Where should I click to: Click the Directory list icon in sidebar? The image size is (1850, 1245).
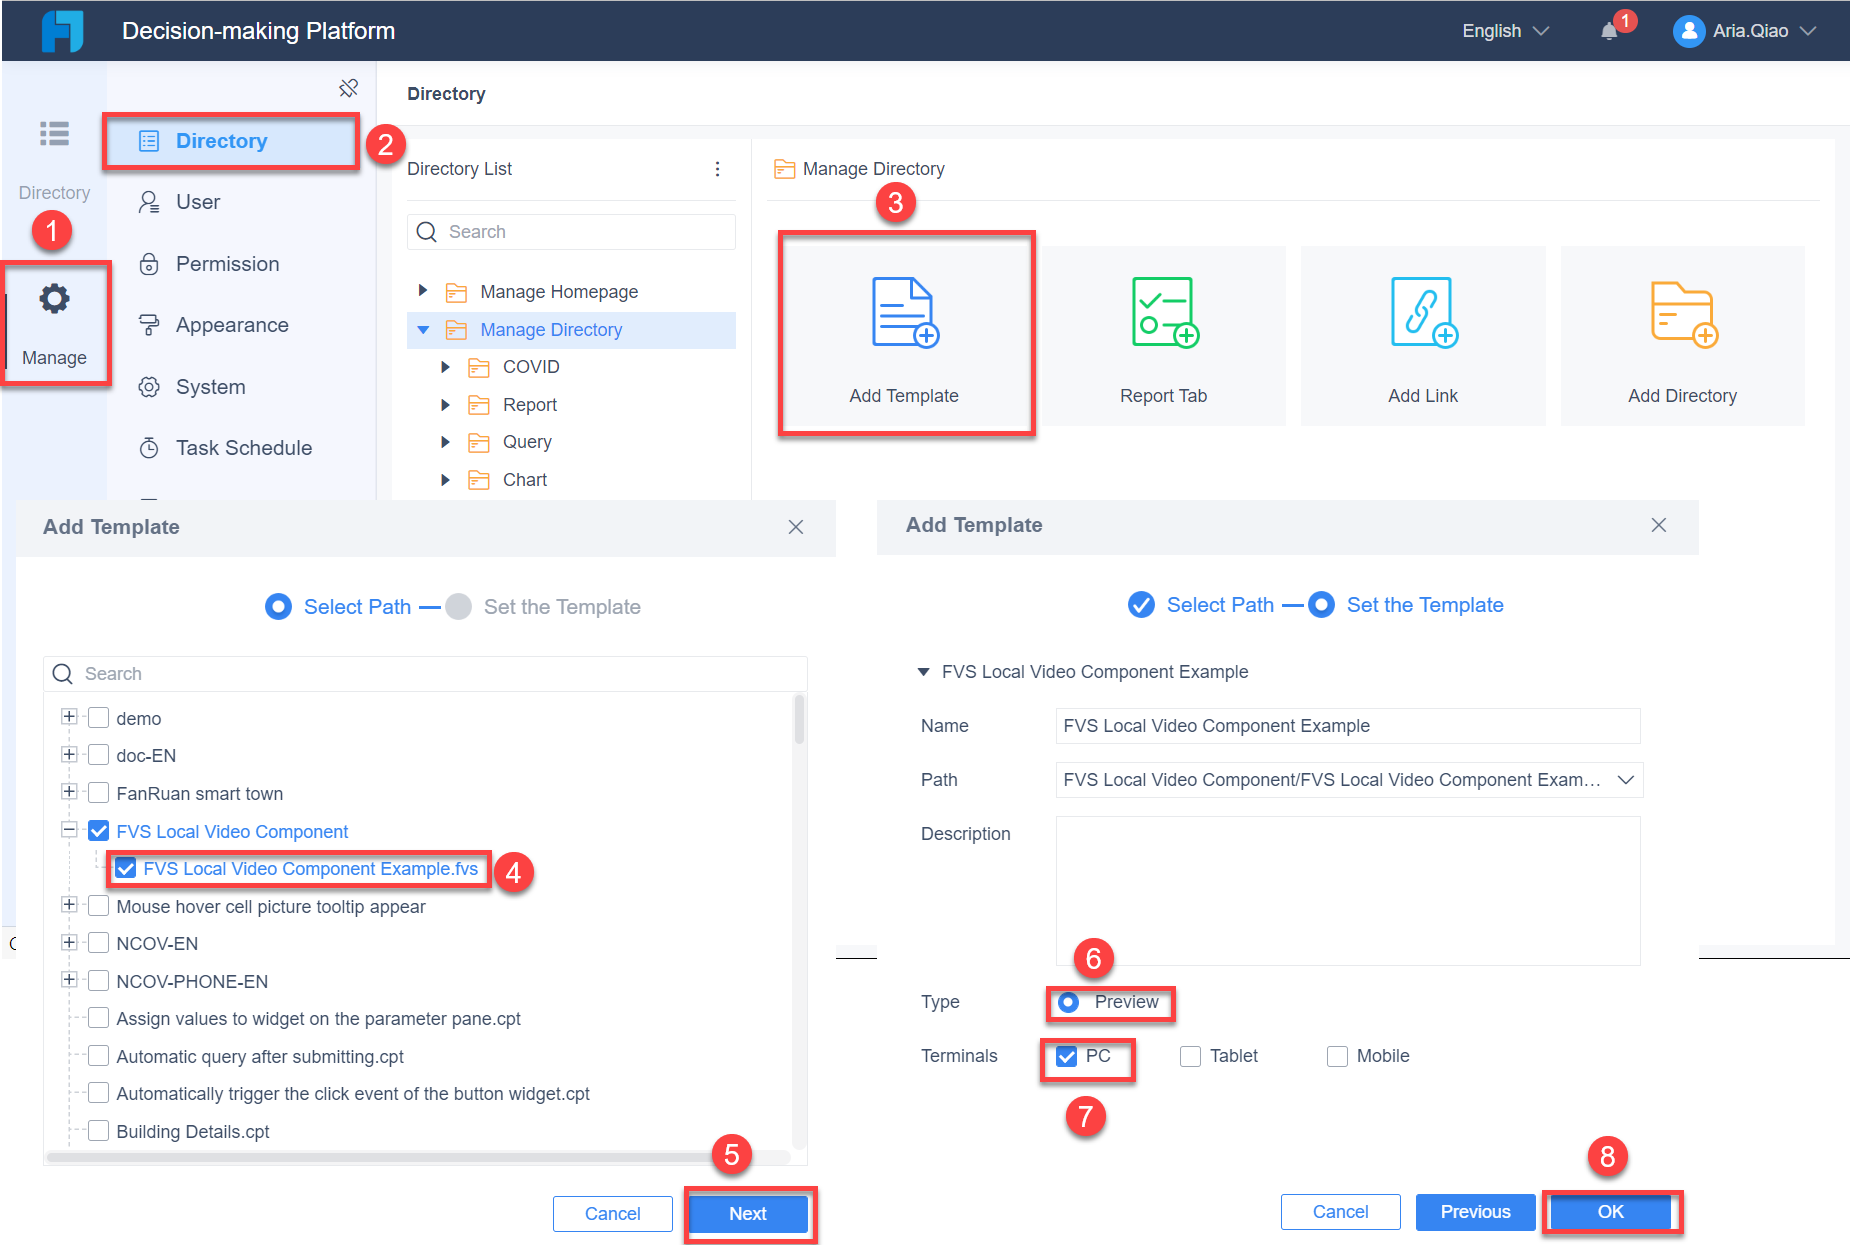(x=55, y=133)
